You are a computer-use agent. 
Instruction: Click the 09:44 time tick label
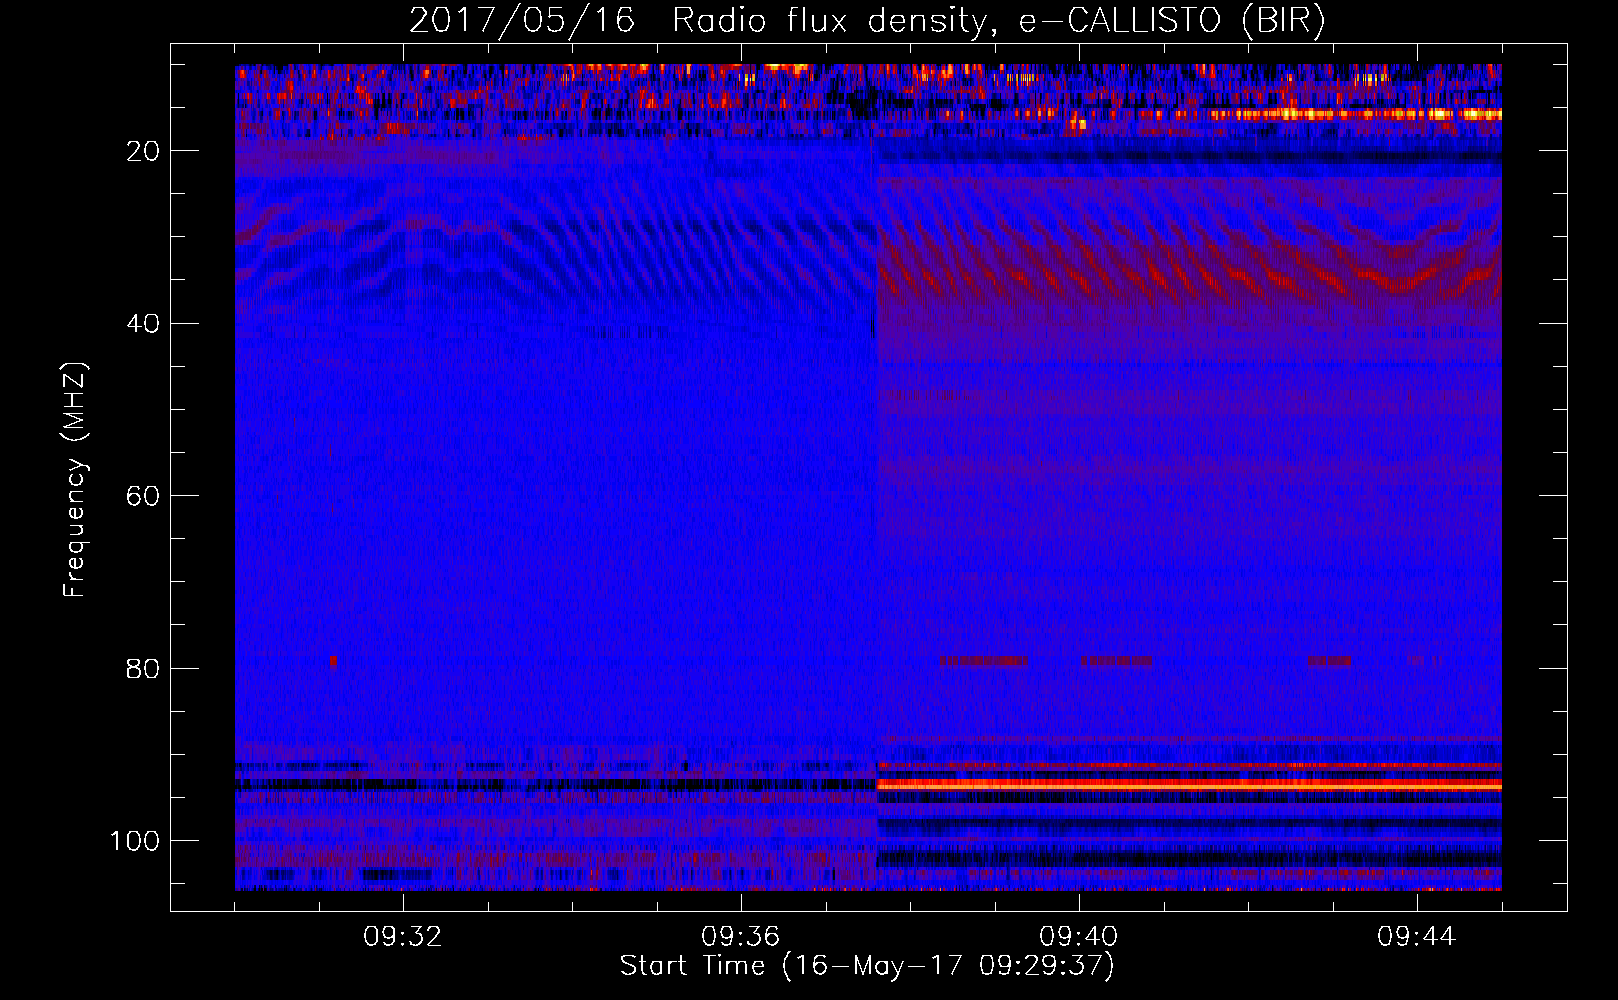pyautogui.click(x=1417, y=937)
